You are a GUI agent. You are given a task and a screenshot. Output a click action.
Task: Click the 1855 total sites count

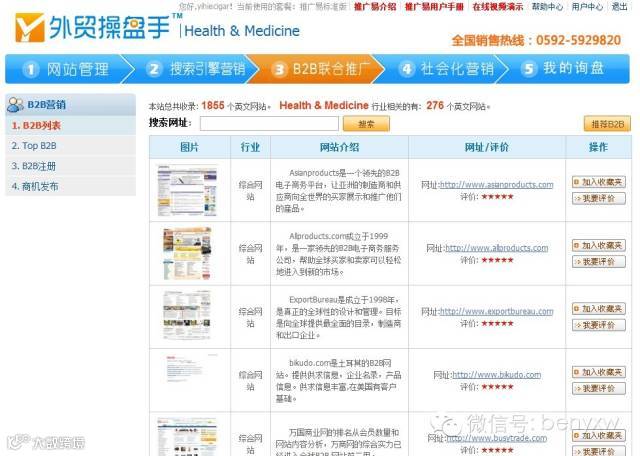pos(213,106)
